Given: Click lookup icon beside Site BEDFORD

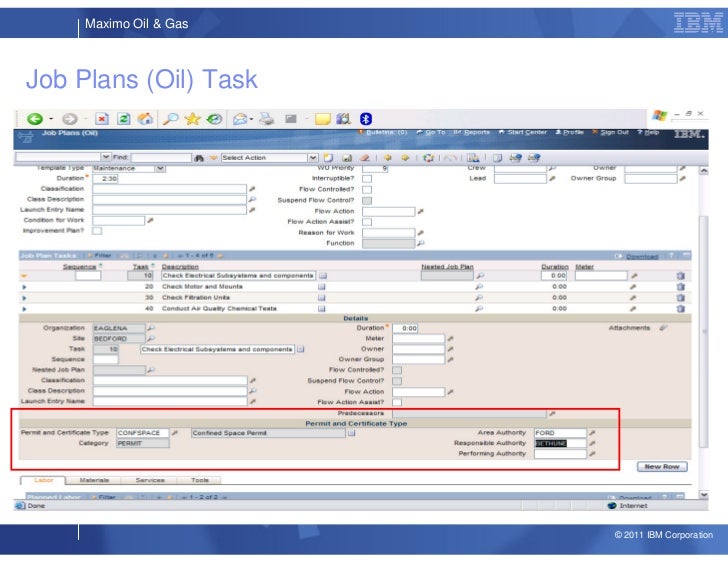Looking at the screenshot, I should pos(151,339).
